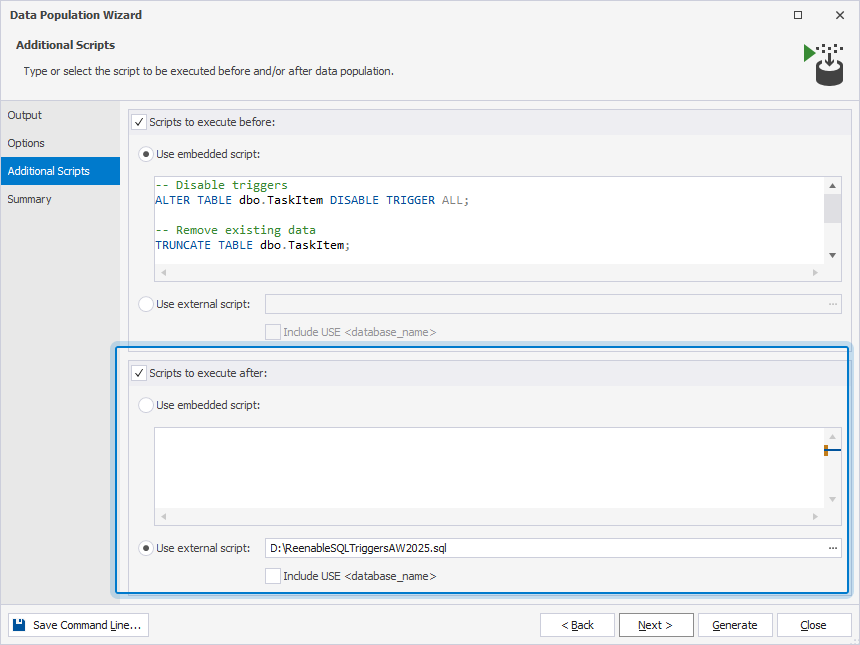Click the Close button at bottom
860x645 pixels.
[813, 625]
